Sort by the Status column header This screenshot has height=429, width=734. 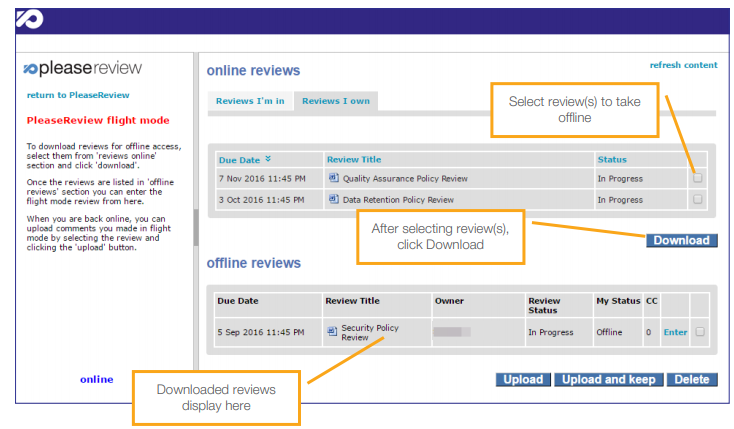point(612,160)
